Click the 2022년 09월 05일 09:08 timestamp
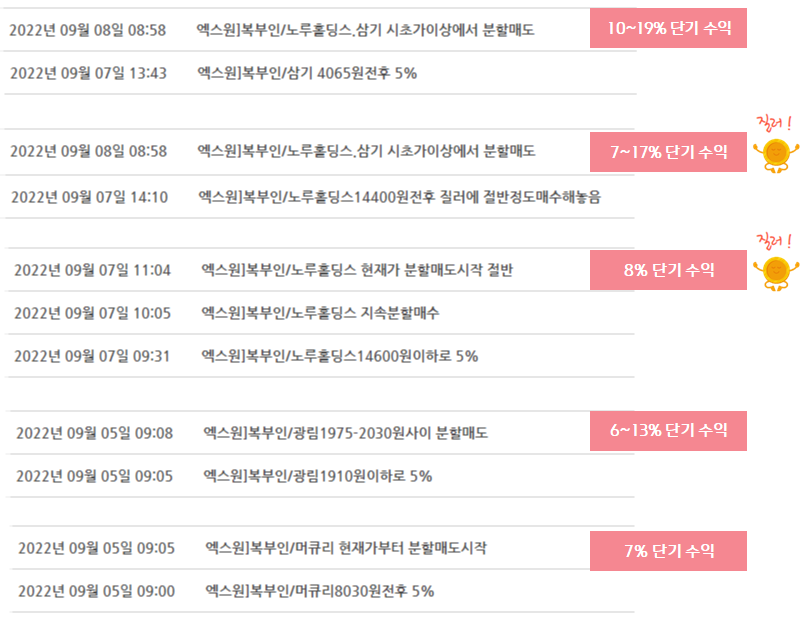The width and height of the screenshot is (808, 640). [94, 433]
